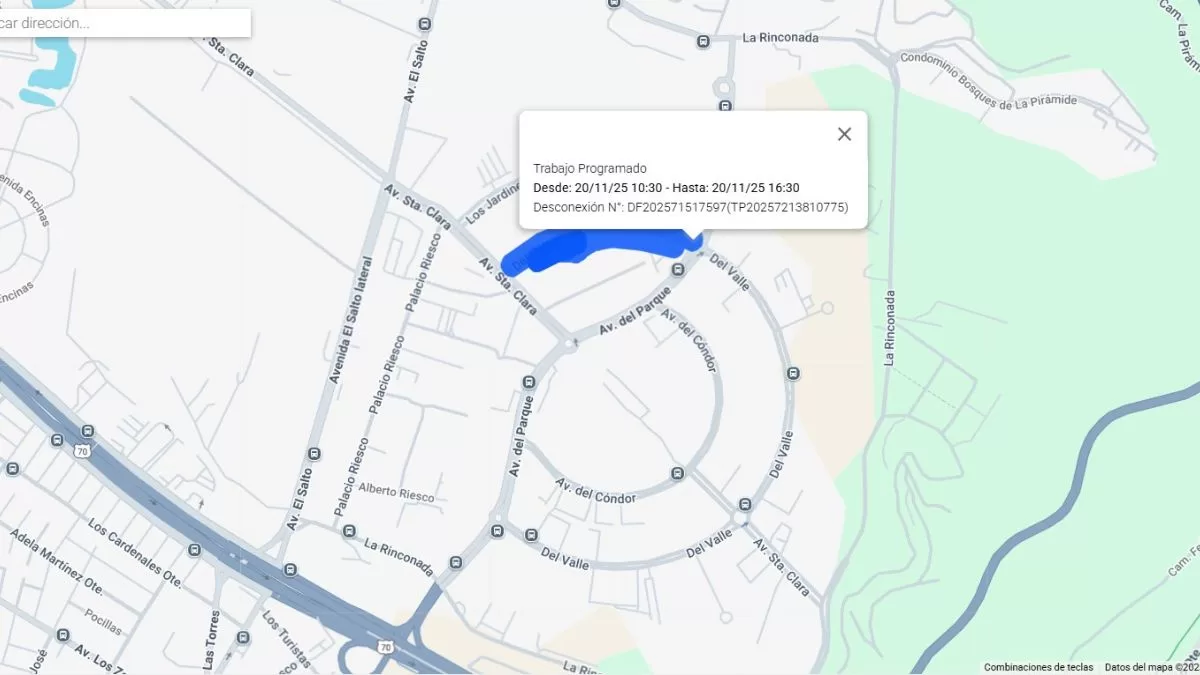Click bus stop at right end of blue zone
1200x675 pixels.
point(678,268)
